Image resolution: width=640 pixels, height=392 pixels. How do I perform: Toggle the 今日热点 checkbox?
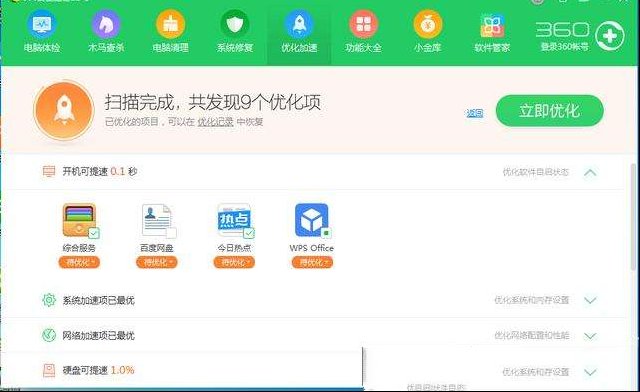249,233
